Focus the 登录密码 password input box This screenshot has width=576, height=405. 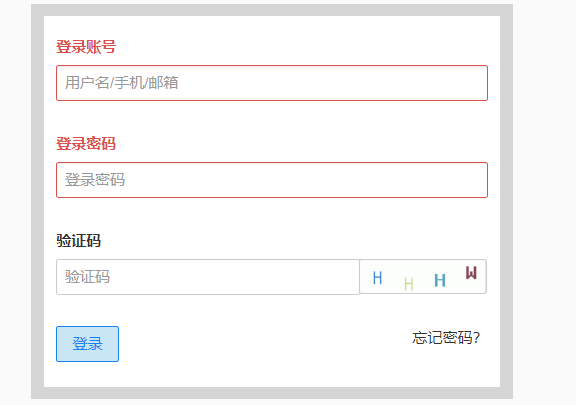click(x=272, y=180)
